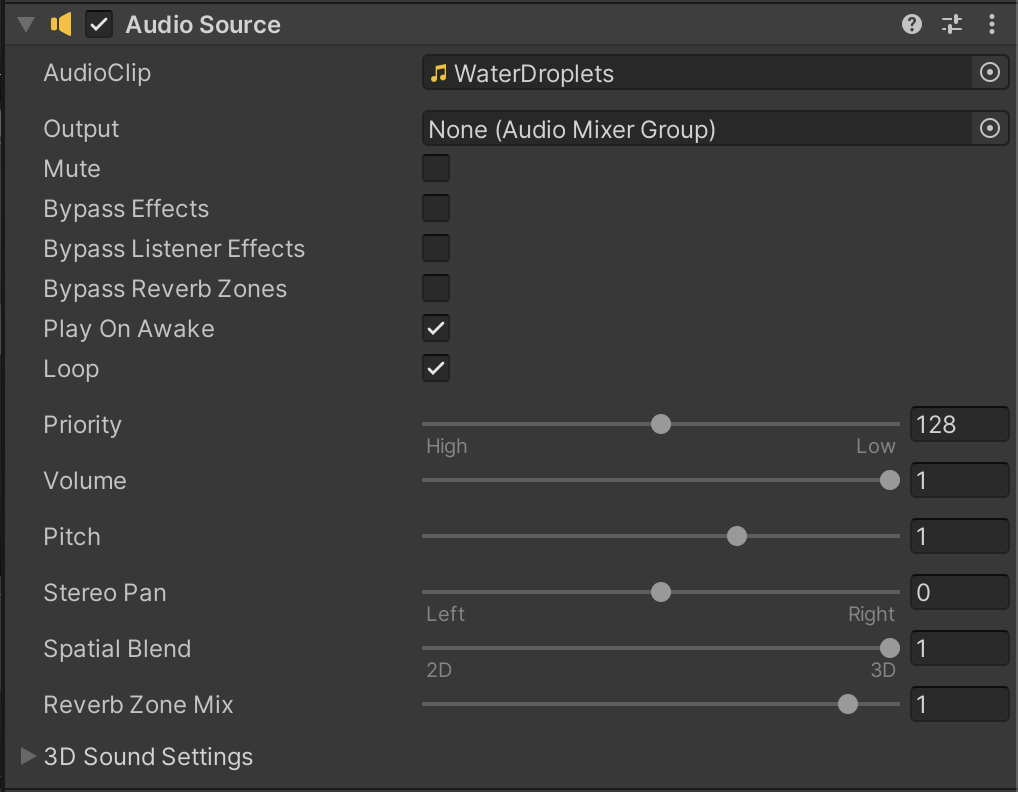This screenshot has width=1018, height=792.
Task: Click the Audio Source speaker icon
Action: [62, 25]
